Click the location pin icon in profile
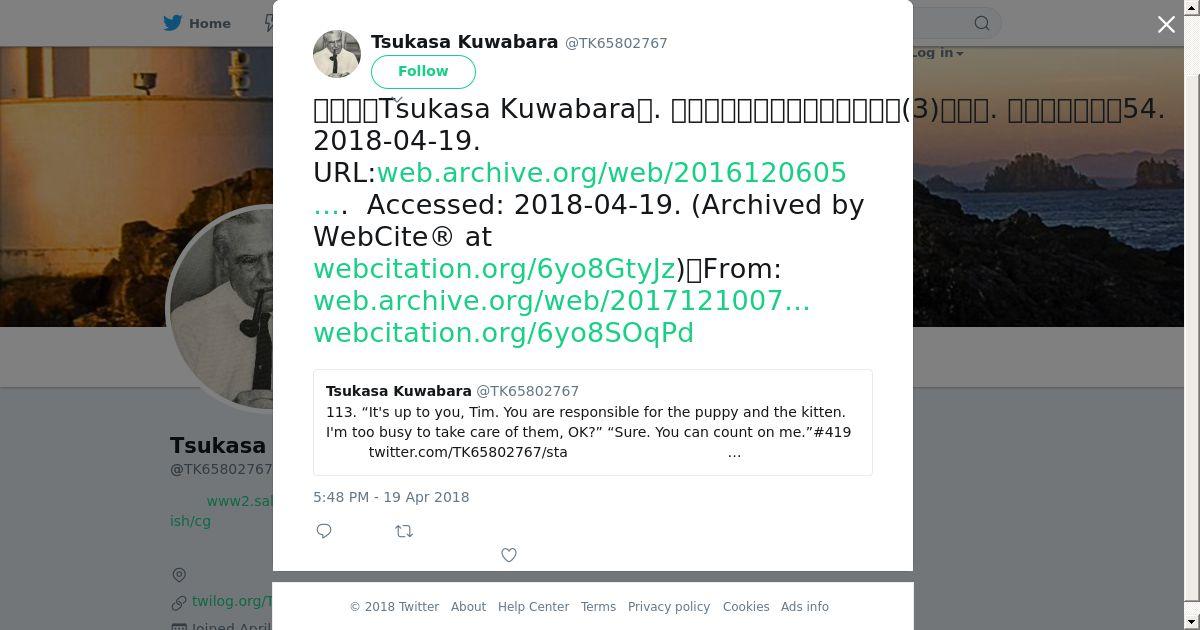 179,574
